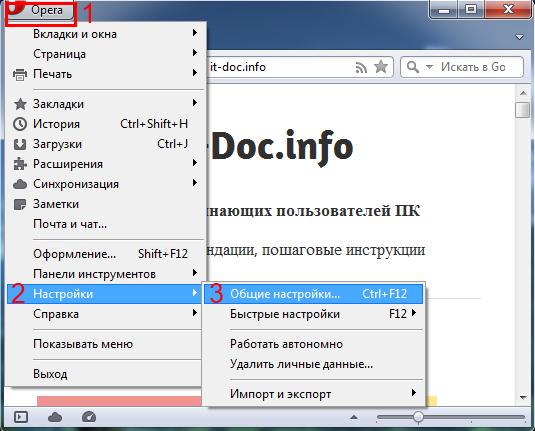Toggle Работать автономно mode
Screen dimensions: 535x431
[x=313, y=344]
